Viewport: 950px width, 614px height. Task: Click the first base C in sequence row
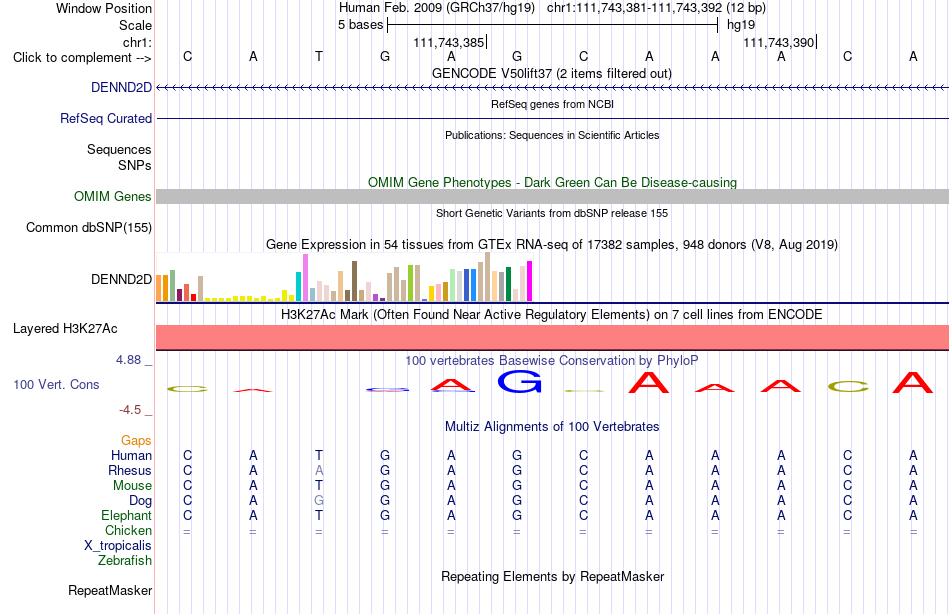pos(188,56)
